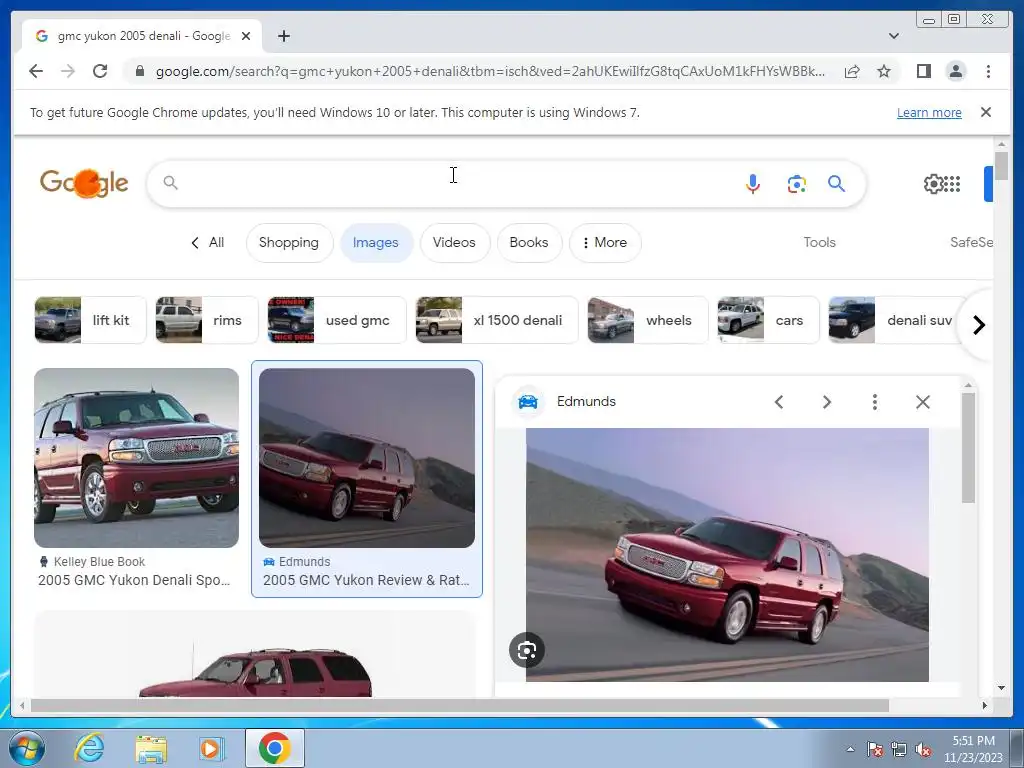Switch to the Books tab
Image resolution: width=1024 pixels, height=768 pixels.
click(529, 242)
